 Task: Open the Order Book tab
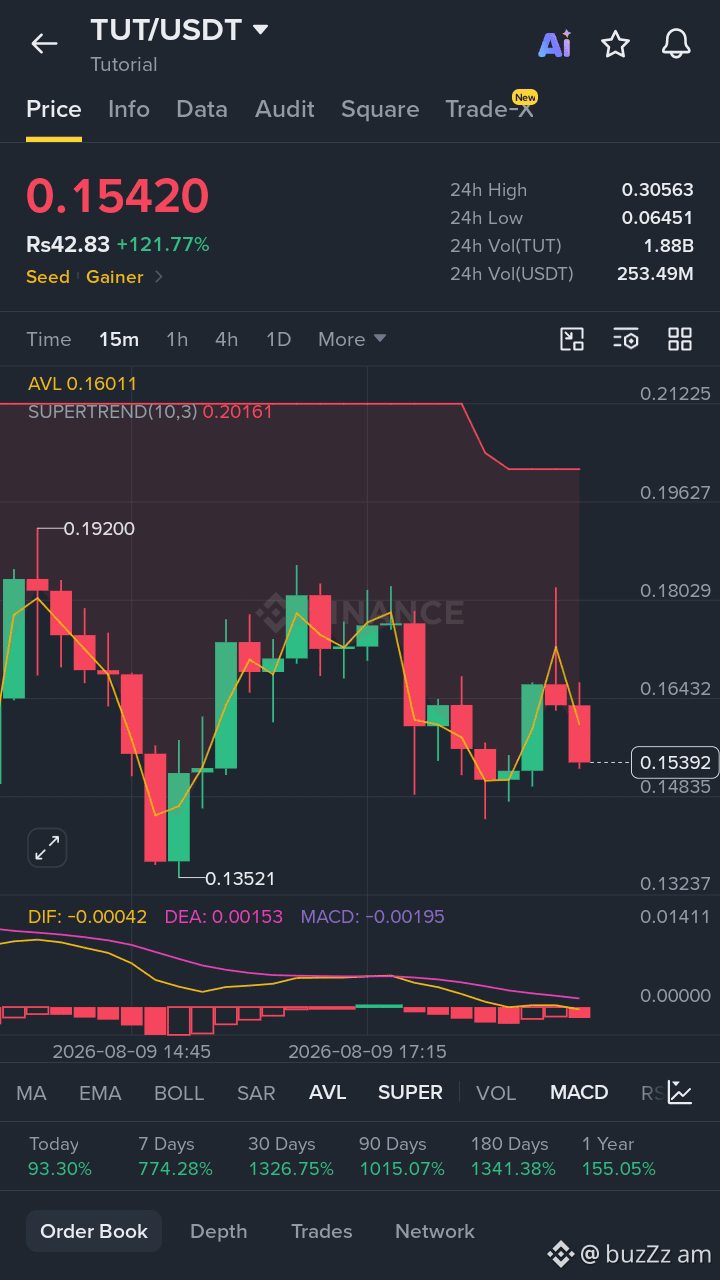[x=94, y=1231]
